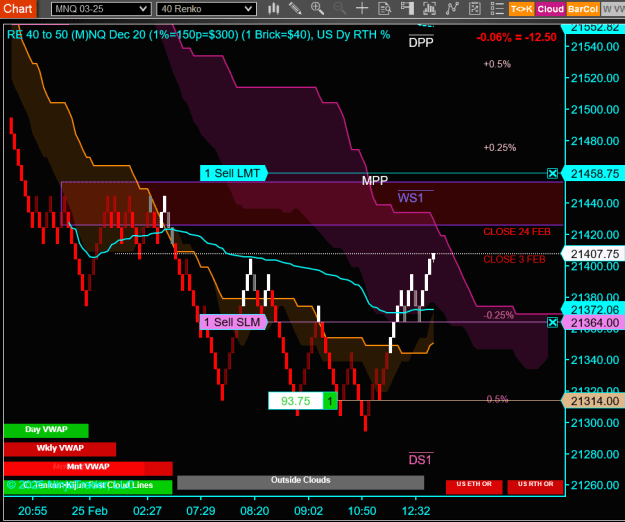This screenshot has height=522, width=625.
Task: Click the 21372.06 cyan price marker
Action: (x=594, y=310)
